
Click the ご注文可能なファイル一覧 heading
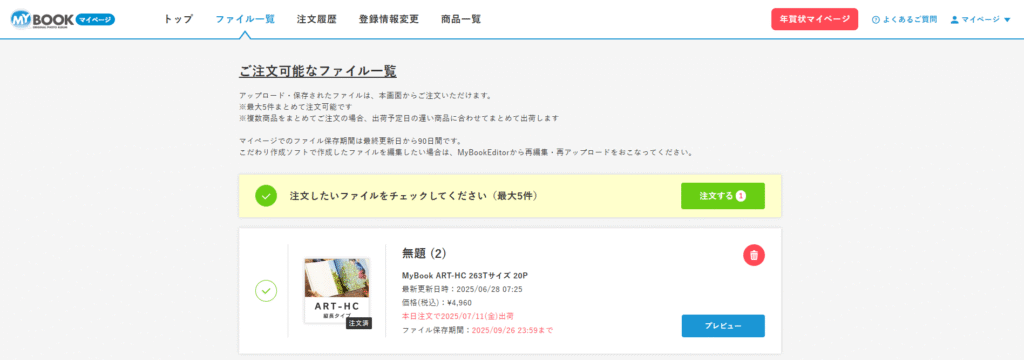pos(318,71)
